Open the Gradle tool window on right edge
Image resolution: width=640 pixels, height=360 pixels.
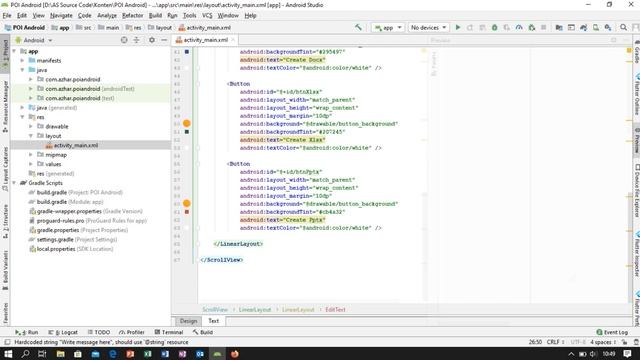(x=636, y=52)
